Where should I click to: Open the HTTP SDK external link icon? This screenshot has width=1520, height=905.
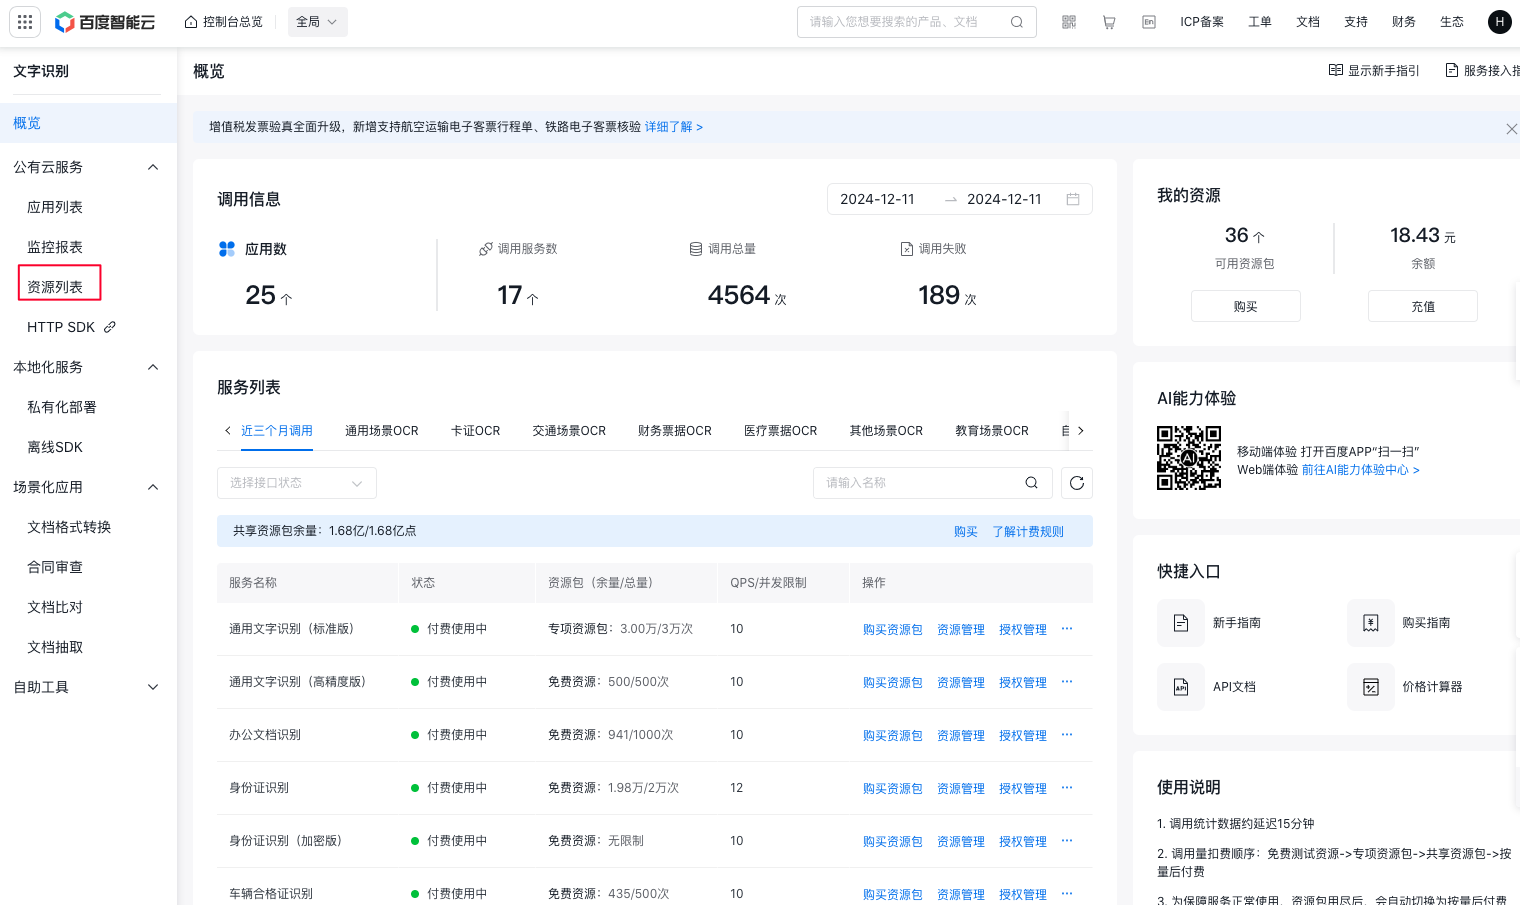[x=110, y=327]
